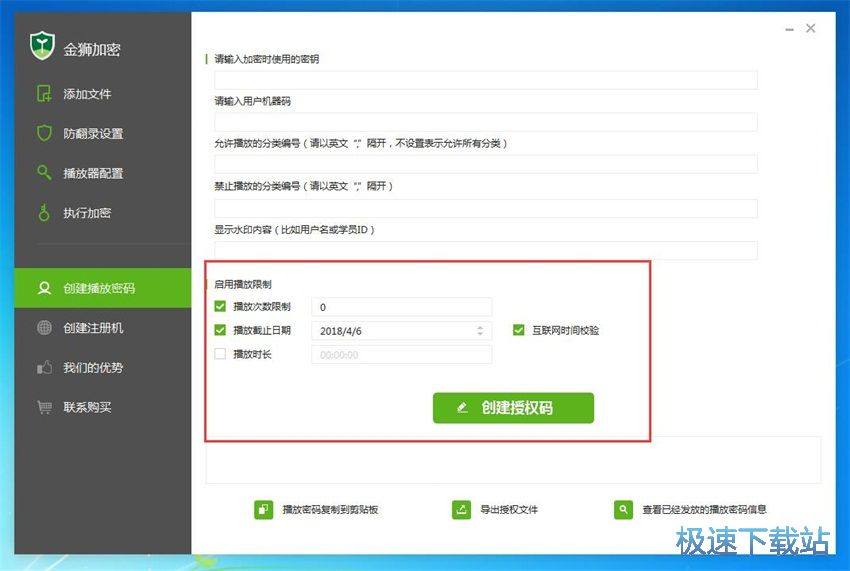Image resolution: width=850 pixels, height=571 pixels.
Task: Click 播放密码复制到剪贴板 link
Action: pos(330,509)
